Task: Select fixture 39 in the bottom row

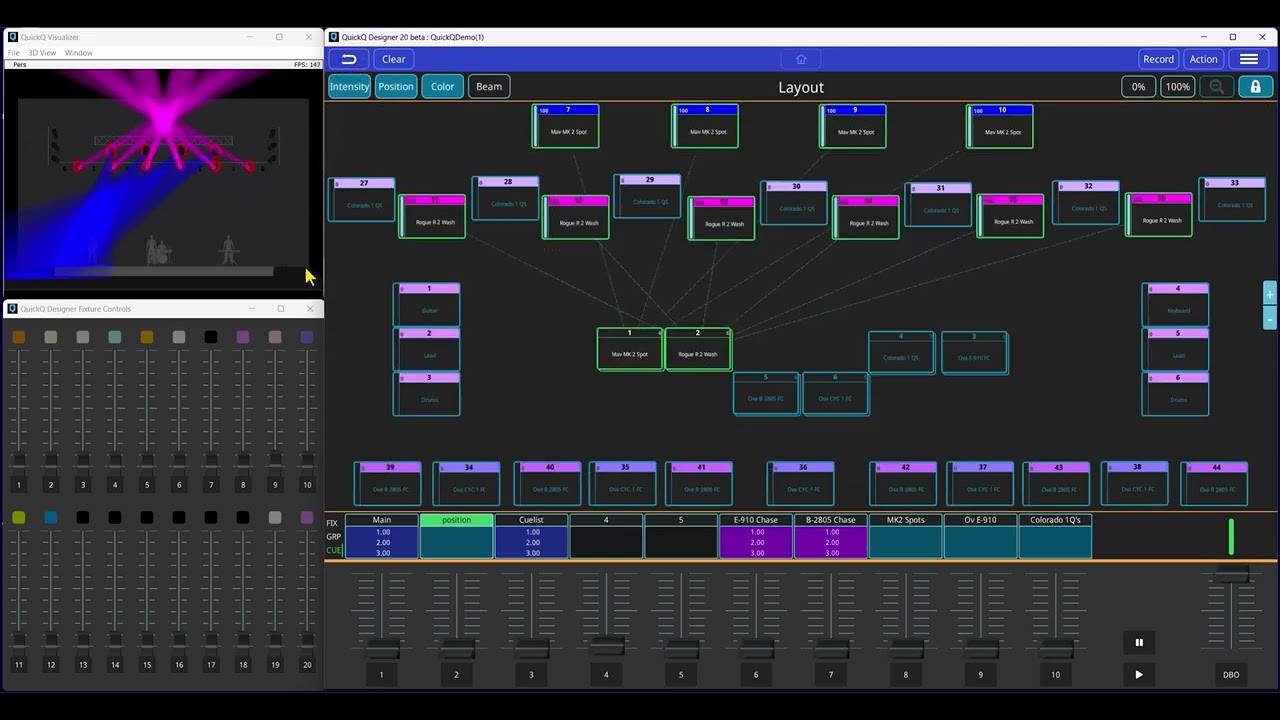Action: [388, 483]
